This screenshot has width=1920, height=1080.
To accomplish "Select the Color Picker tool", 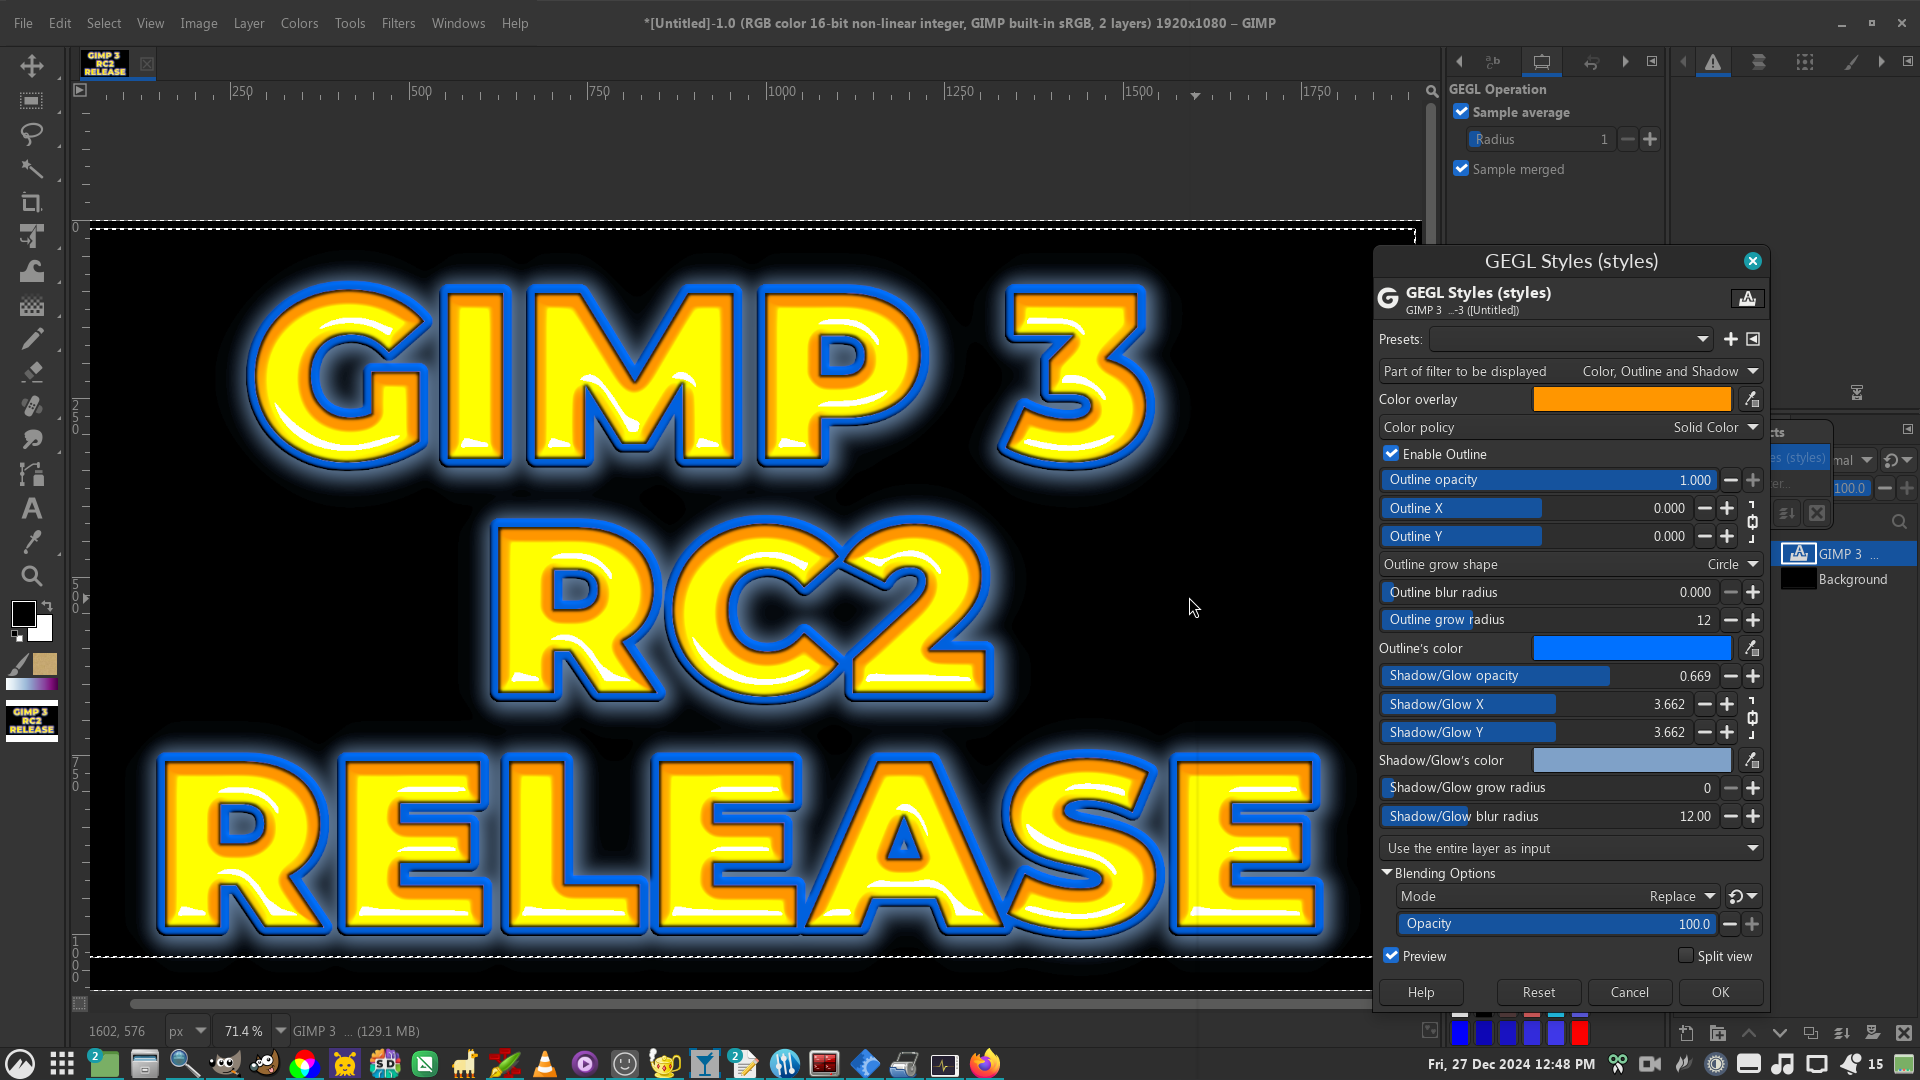I will 32,542.
